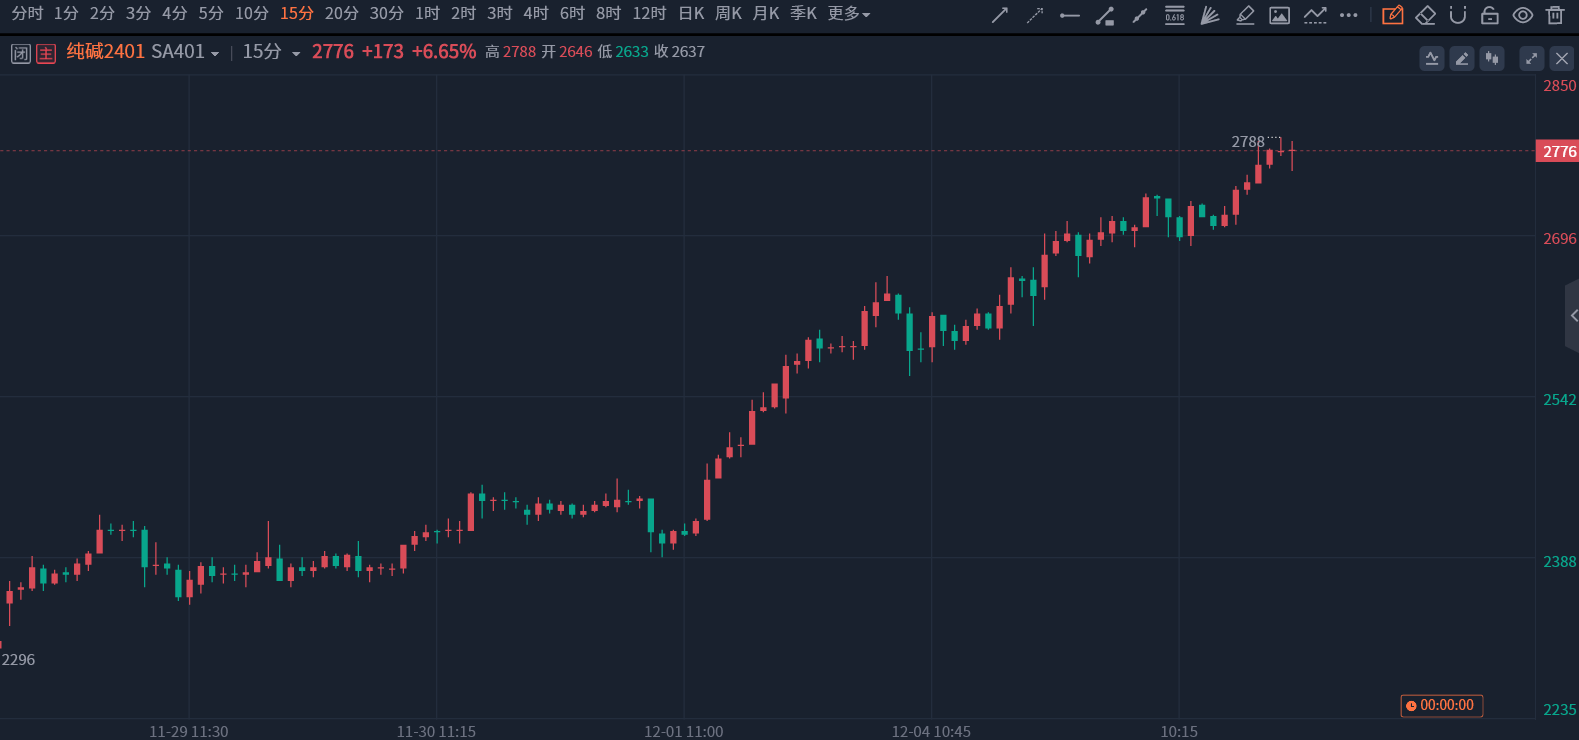1579x740 pixels.
Task: Delete all drawings with trash icon
Action: point(1555,15)
